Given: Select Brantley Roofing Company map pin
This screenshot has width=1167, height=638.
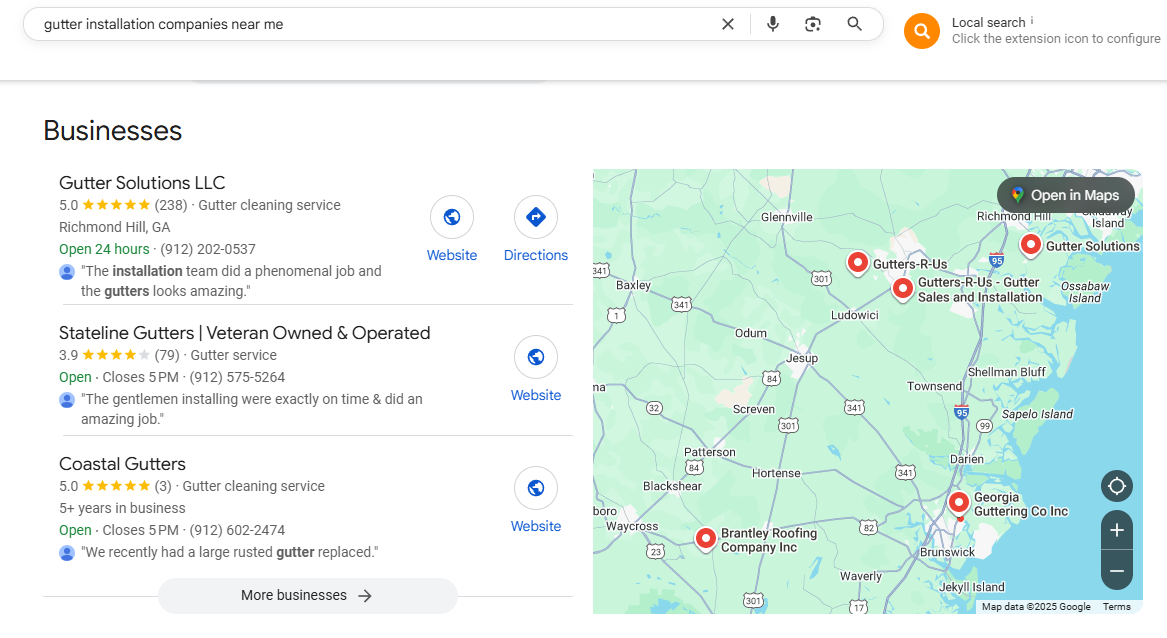Looking at the screenshot, I should click(x=705, y=538).
